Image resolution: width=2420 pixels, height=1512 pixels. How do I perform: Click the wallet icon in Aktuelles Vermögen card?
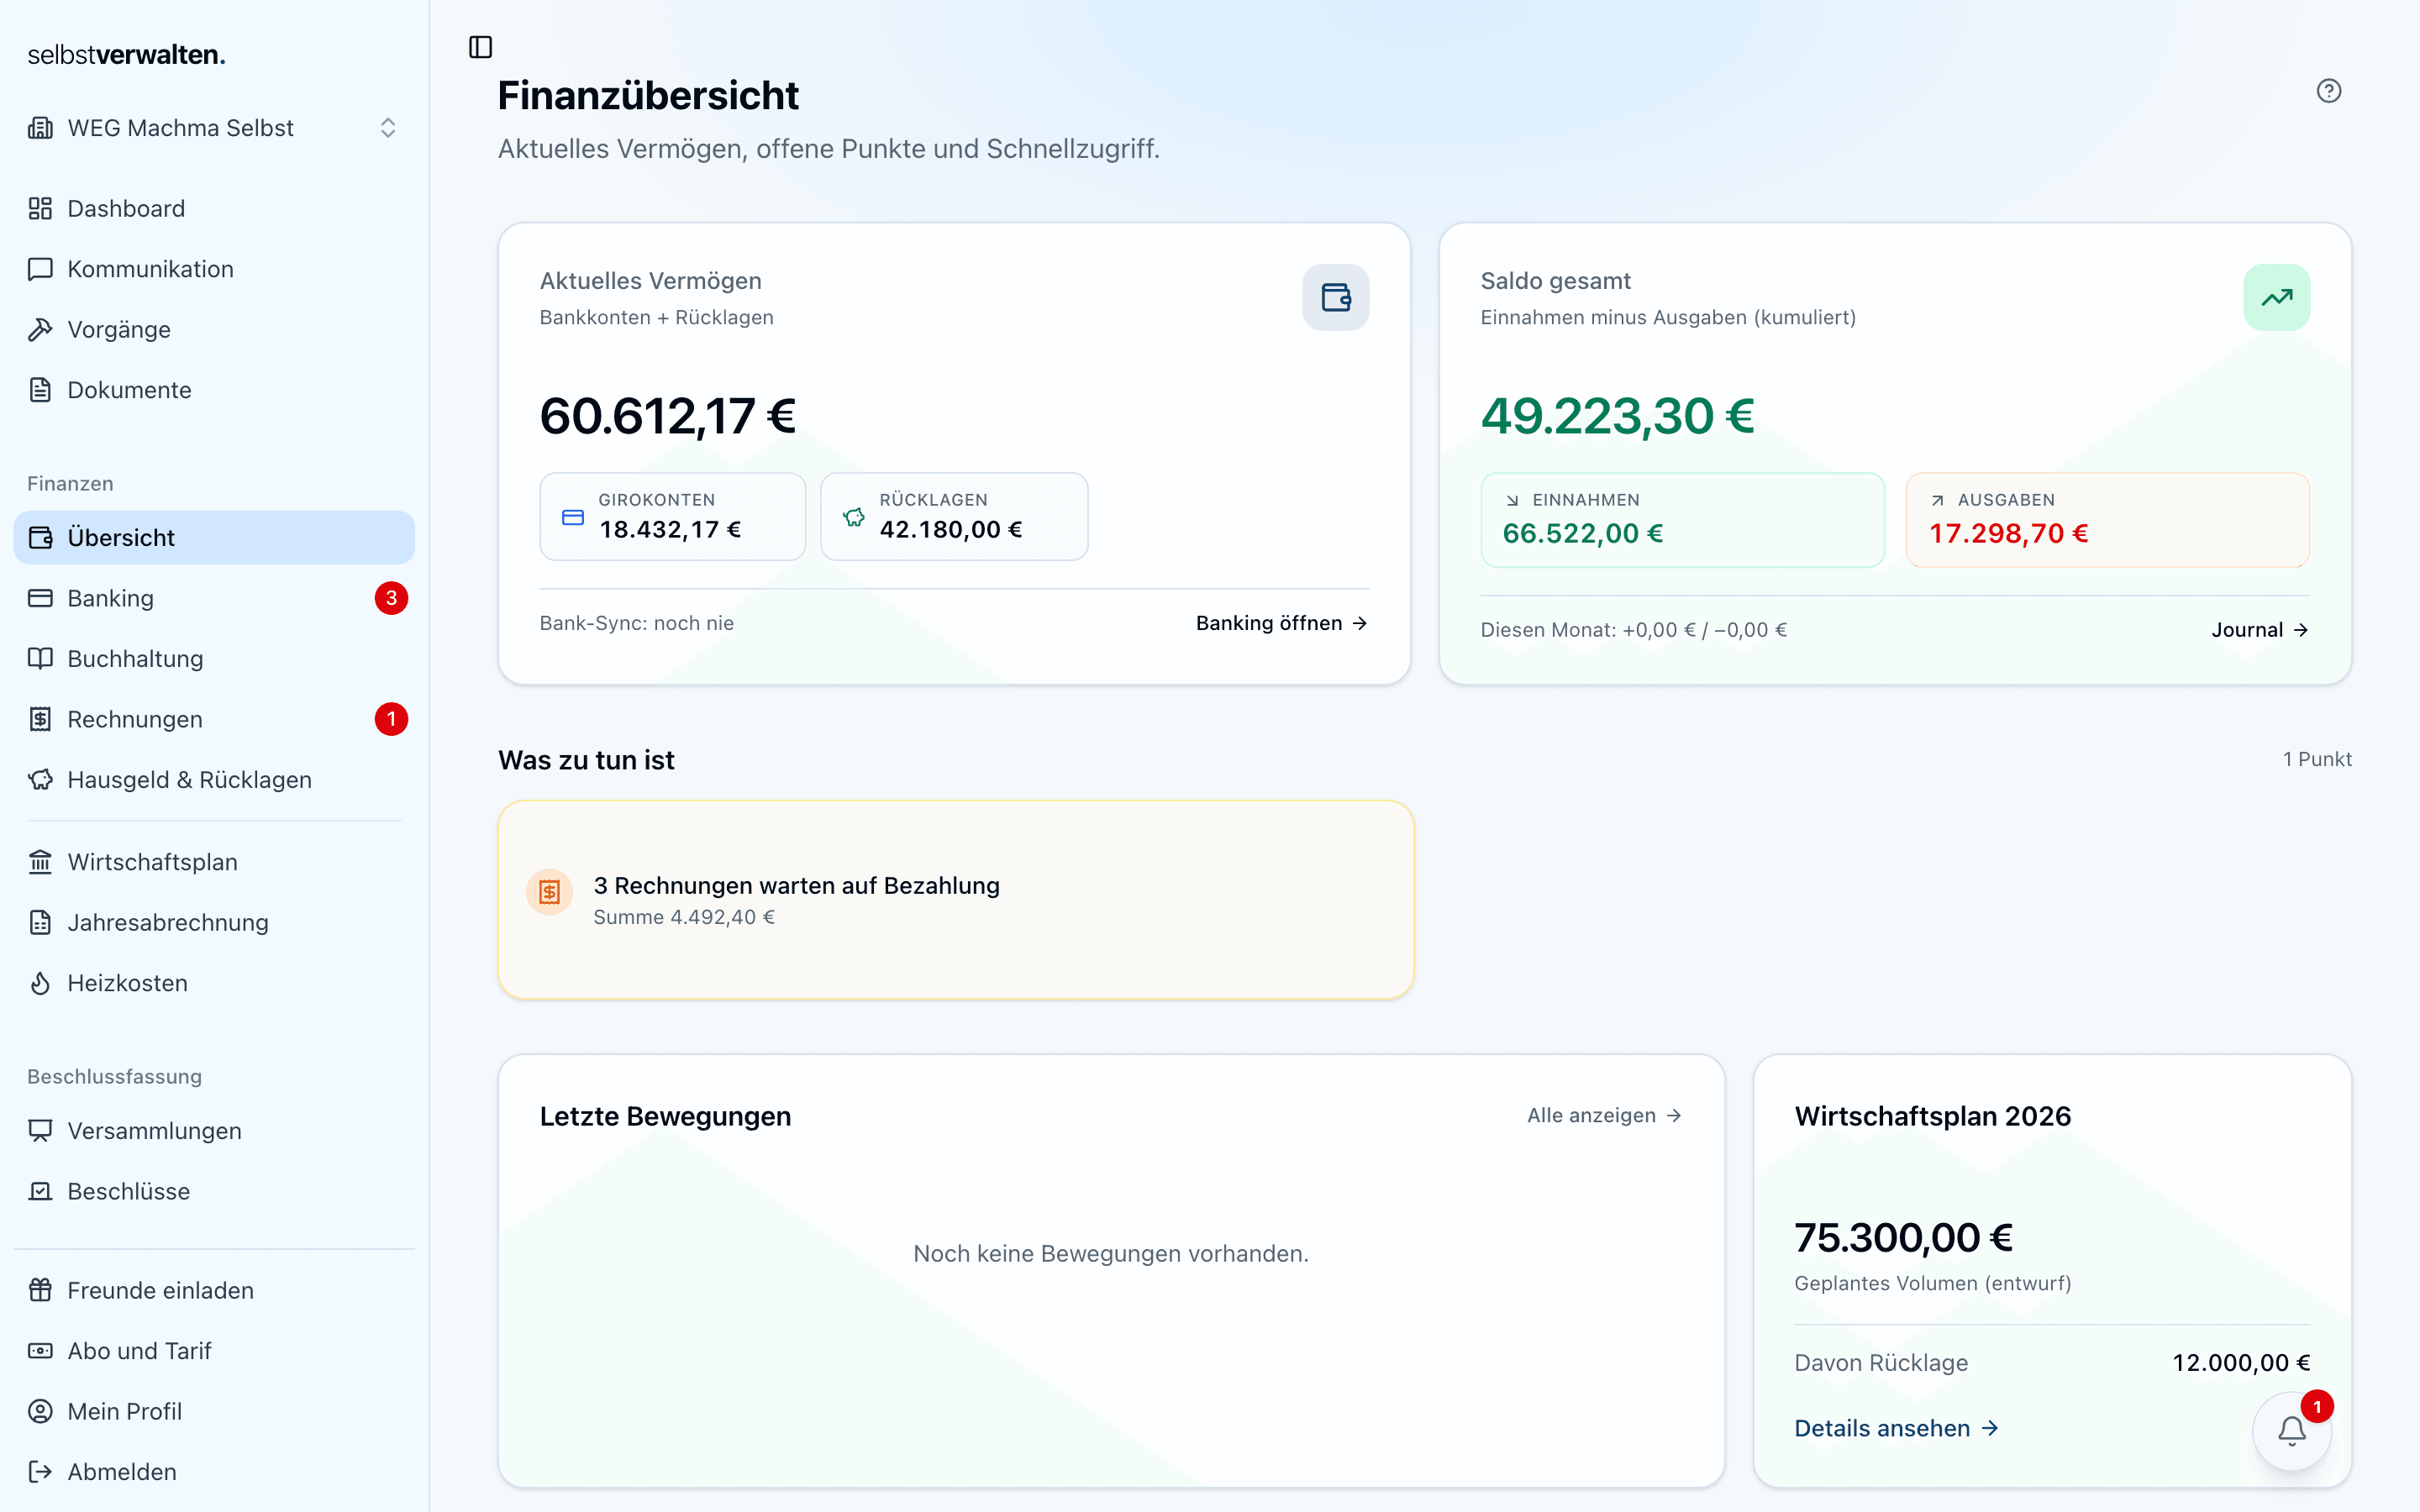tap(1336, 297)
